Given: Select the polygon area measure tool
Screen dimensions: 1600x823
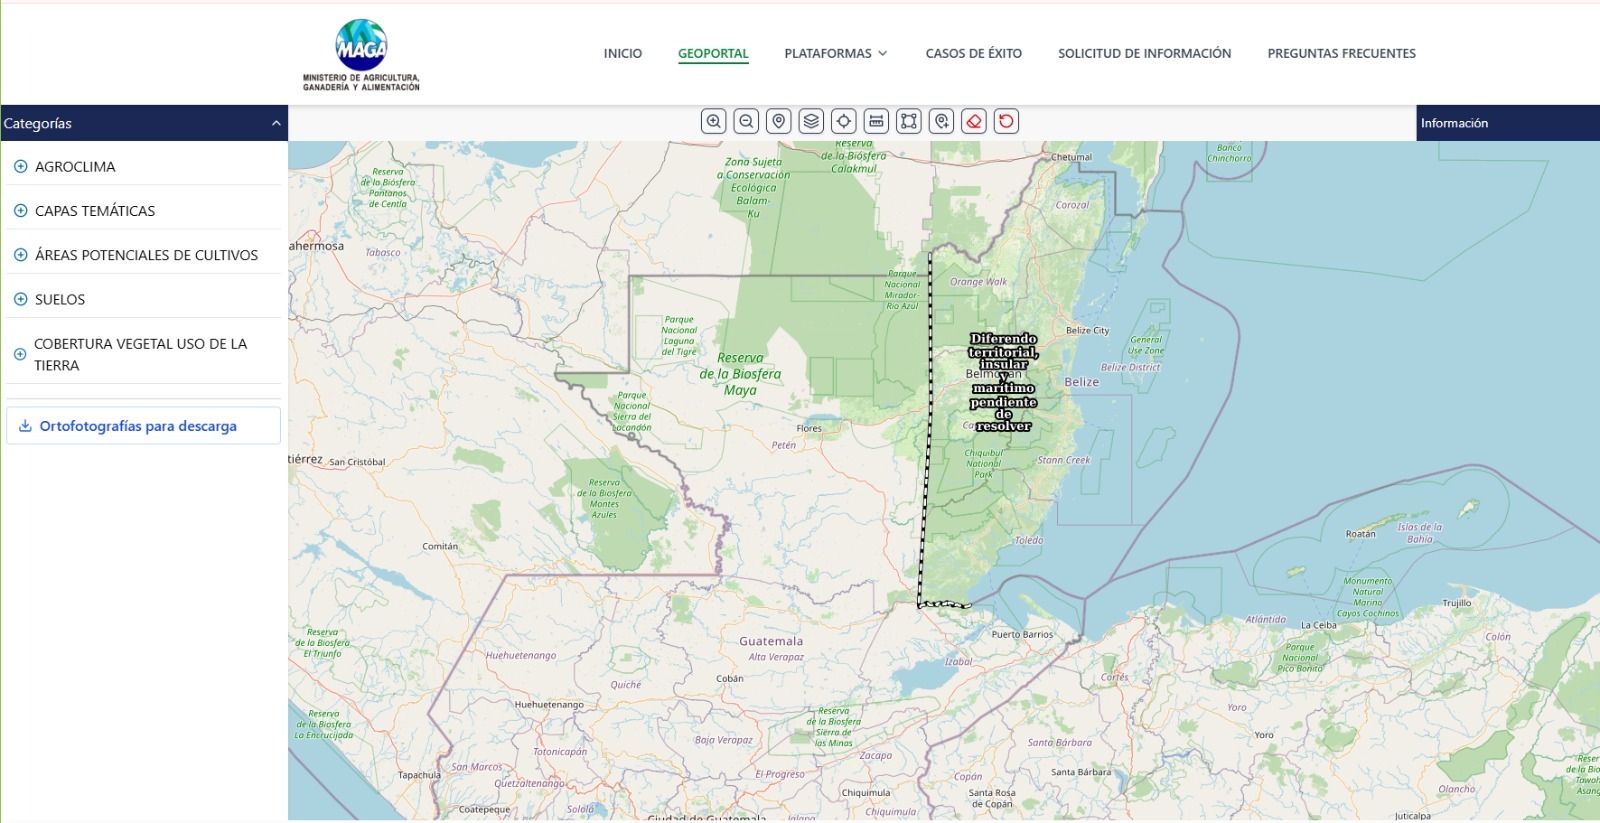Looking at the screenshot, I should tap(909, 122).
